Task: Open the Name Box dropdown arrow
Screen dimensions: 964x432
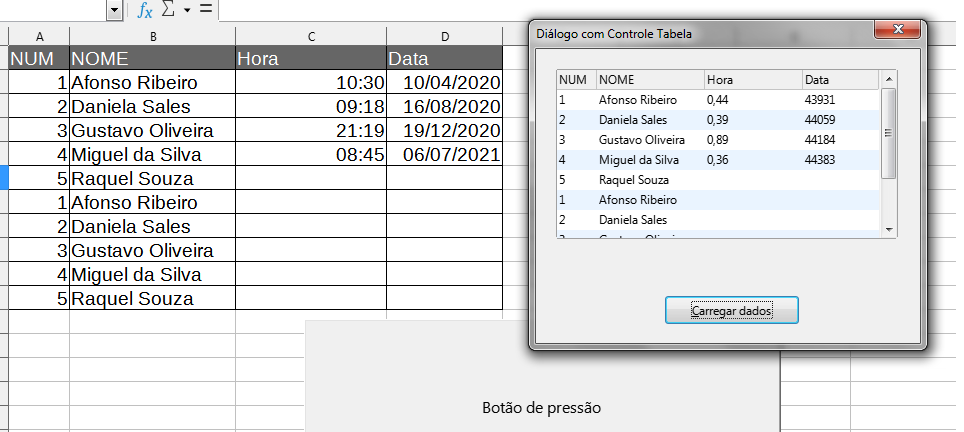Action: point(113,10)
